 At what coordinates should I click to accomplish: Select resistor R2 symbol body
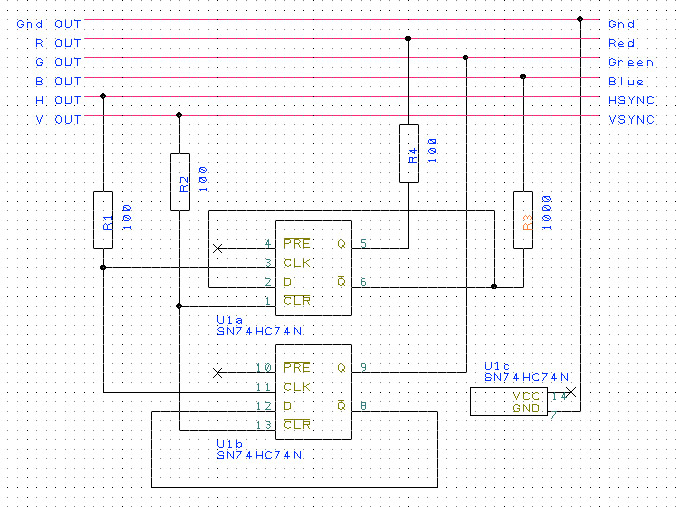(179, 181)
